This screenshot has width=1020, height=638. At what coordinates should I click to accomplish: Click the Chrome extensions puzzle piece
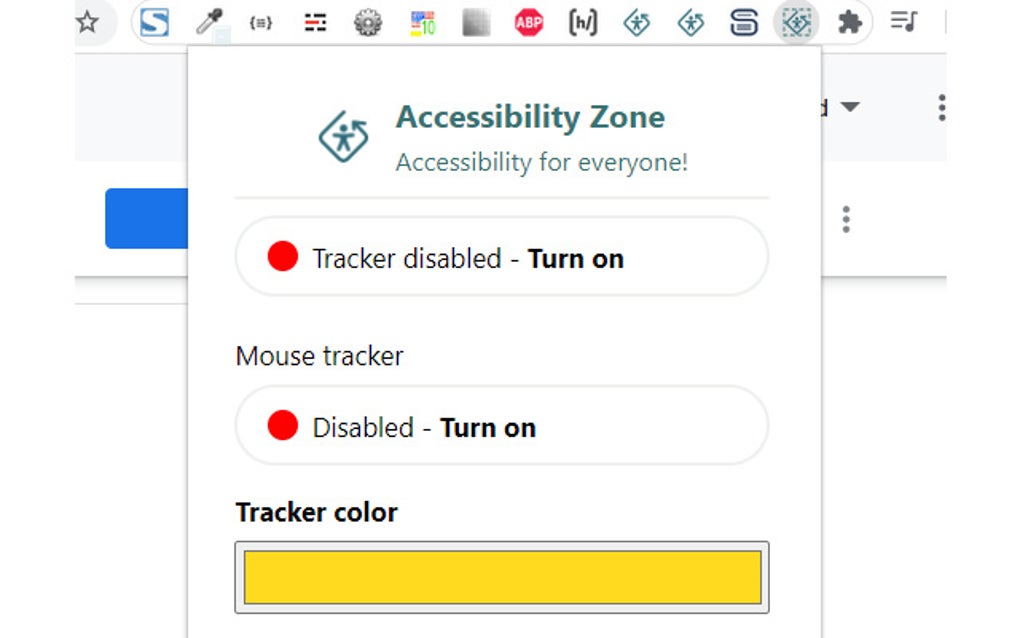tap(849, 23)
